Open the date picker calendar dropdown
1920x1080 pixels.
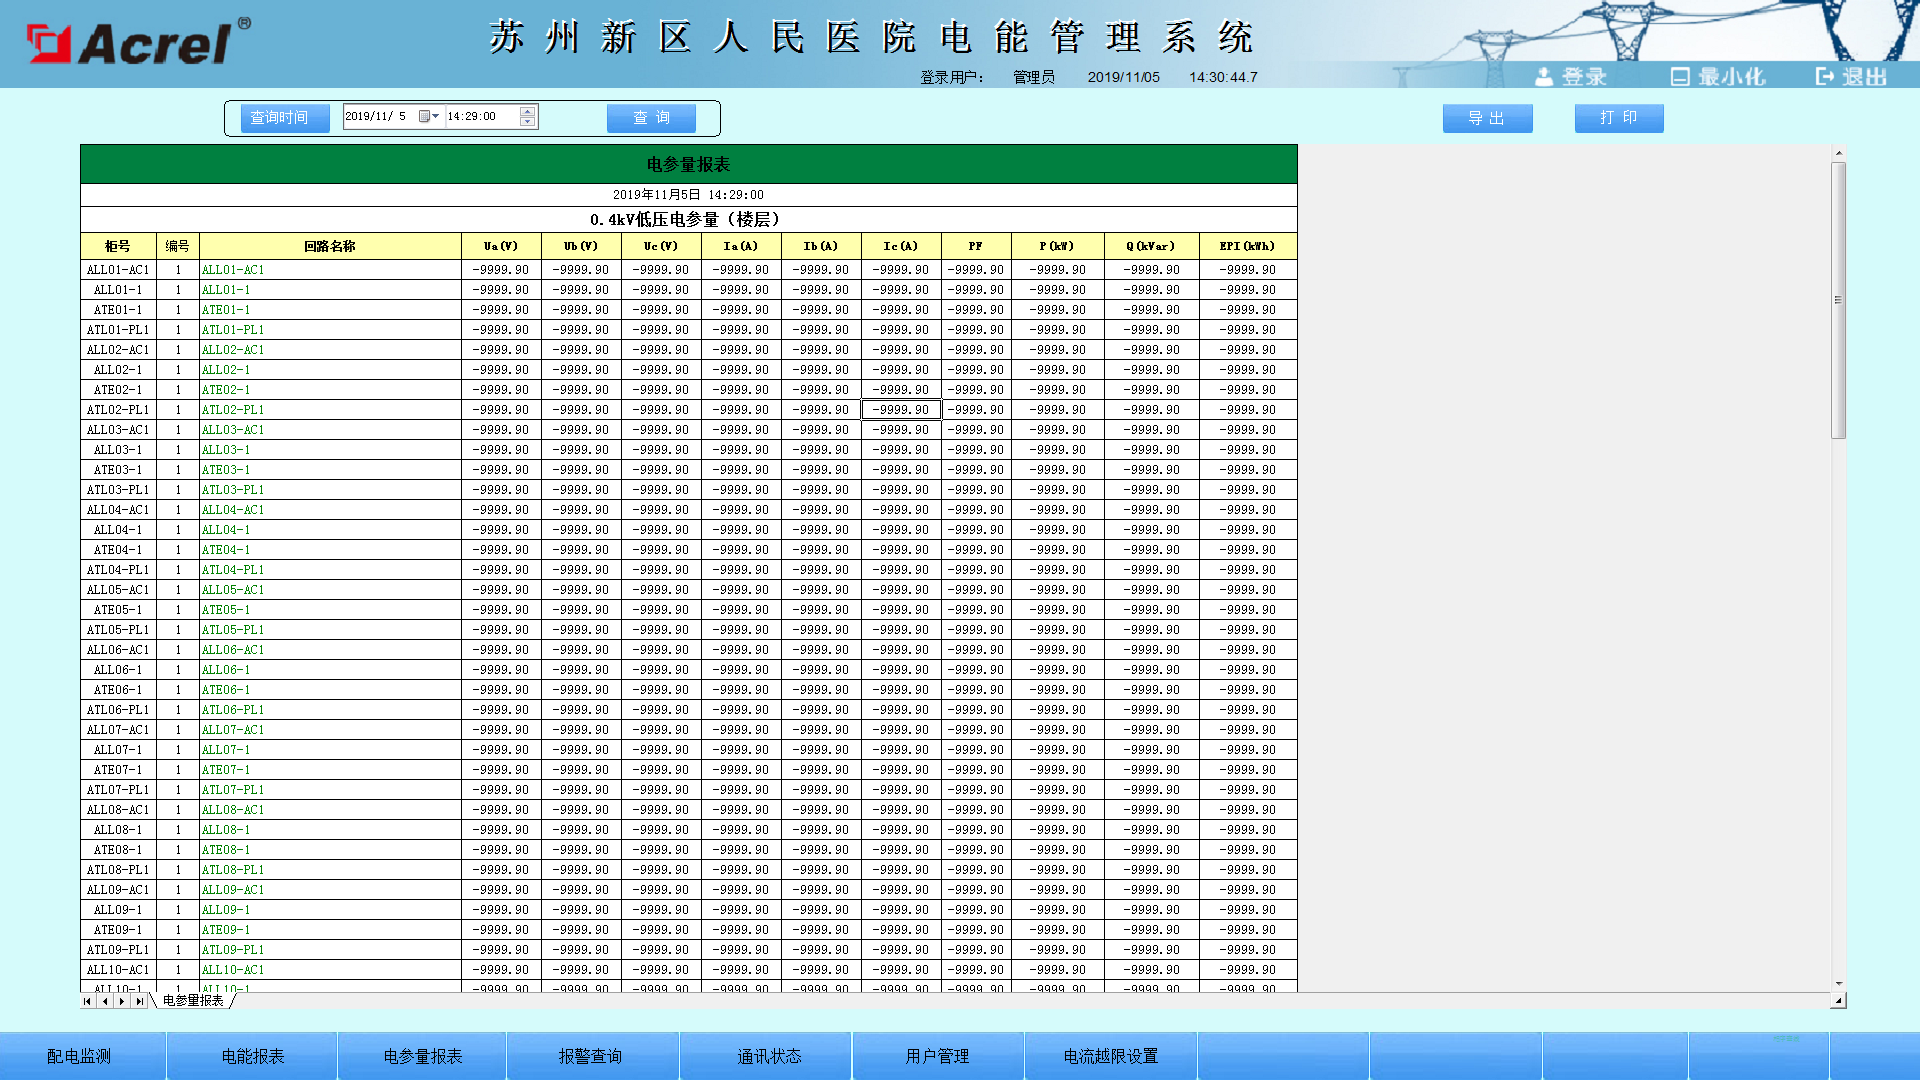pyautogui.click(x=429, y=117)
